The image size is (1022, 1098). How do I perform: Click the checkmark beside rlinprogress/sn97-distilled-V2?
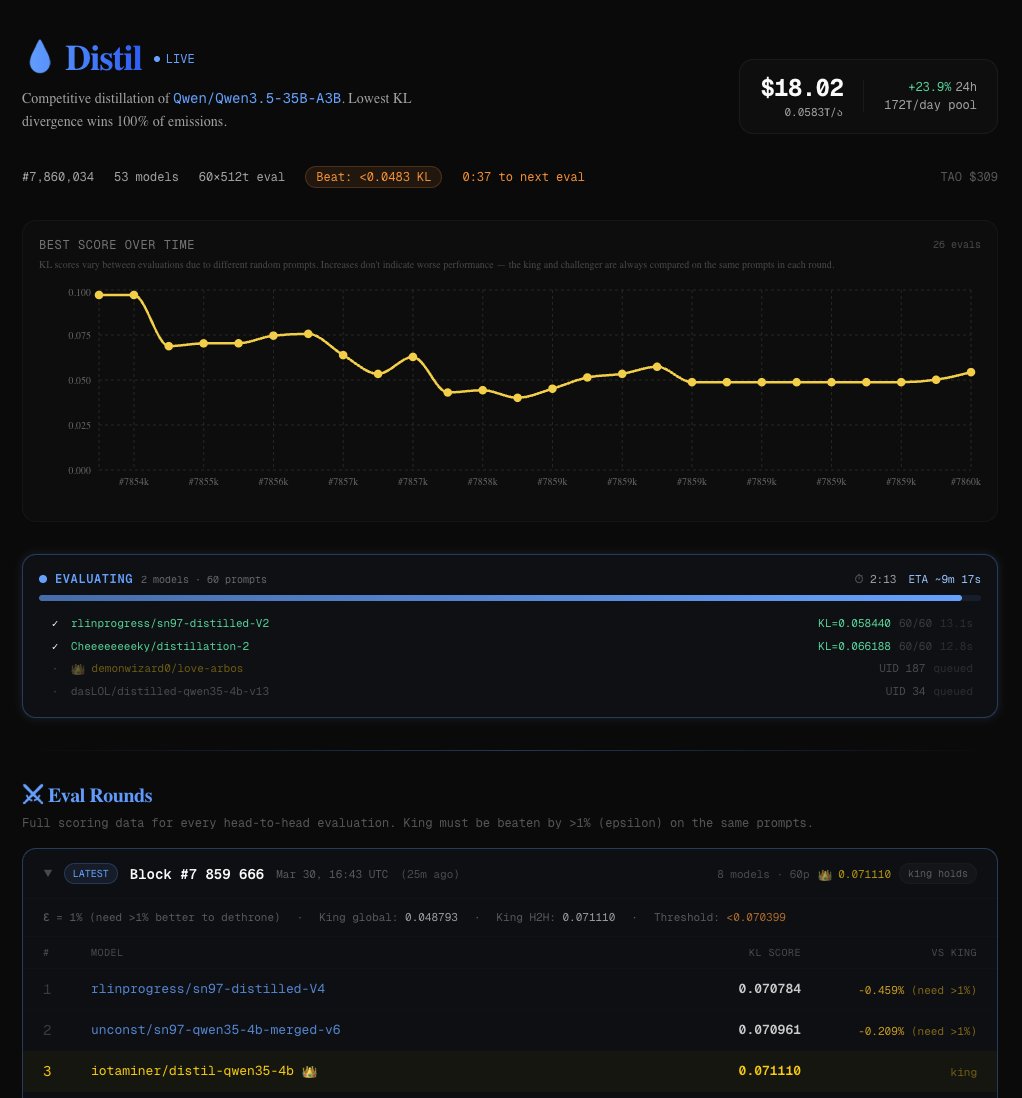click(x=55, y=623)
